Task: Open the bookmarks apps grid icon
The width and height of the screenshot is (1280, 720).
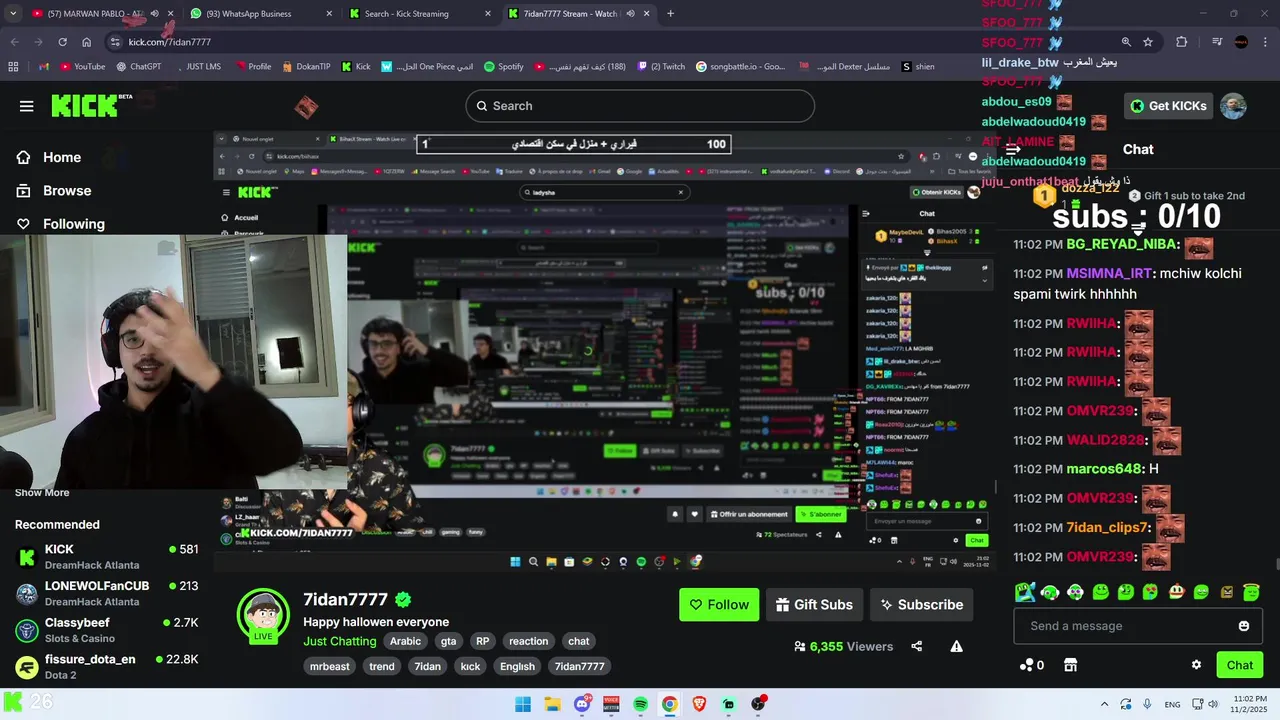Action: (13, 67)
